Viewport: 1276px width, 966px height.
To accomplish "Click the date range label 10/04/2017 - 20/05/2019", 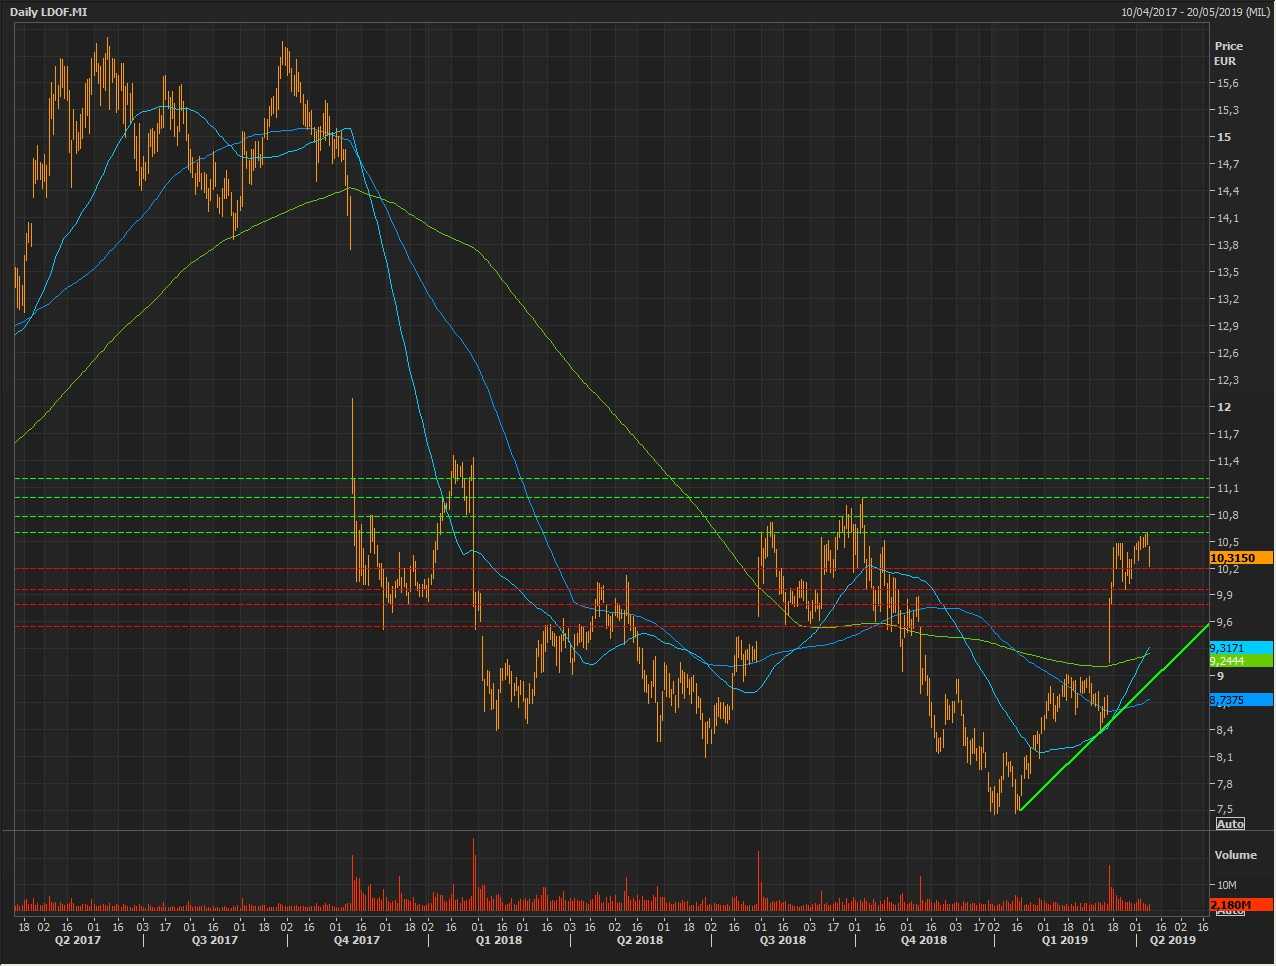I will click(x=1195, y=12).
